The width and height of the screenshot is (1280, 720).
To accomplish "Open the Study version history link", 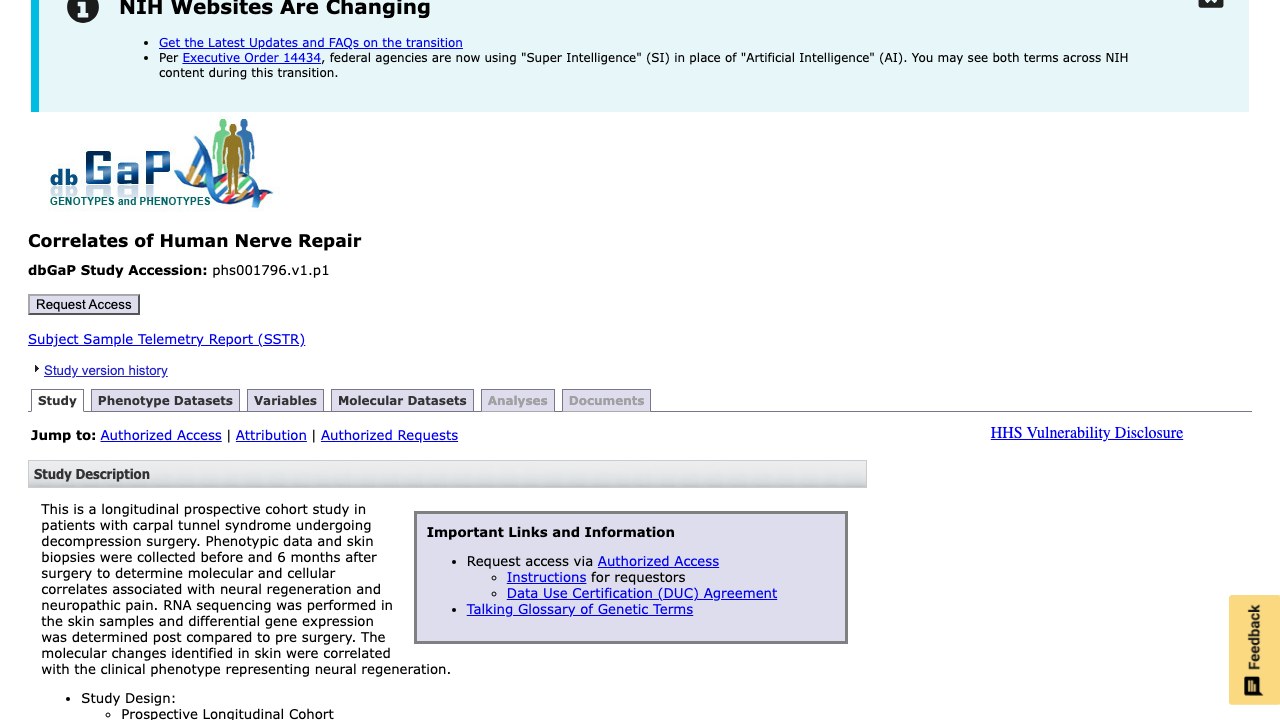I will (x=106, y=371).
